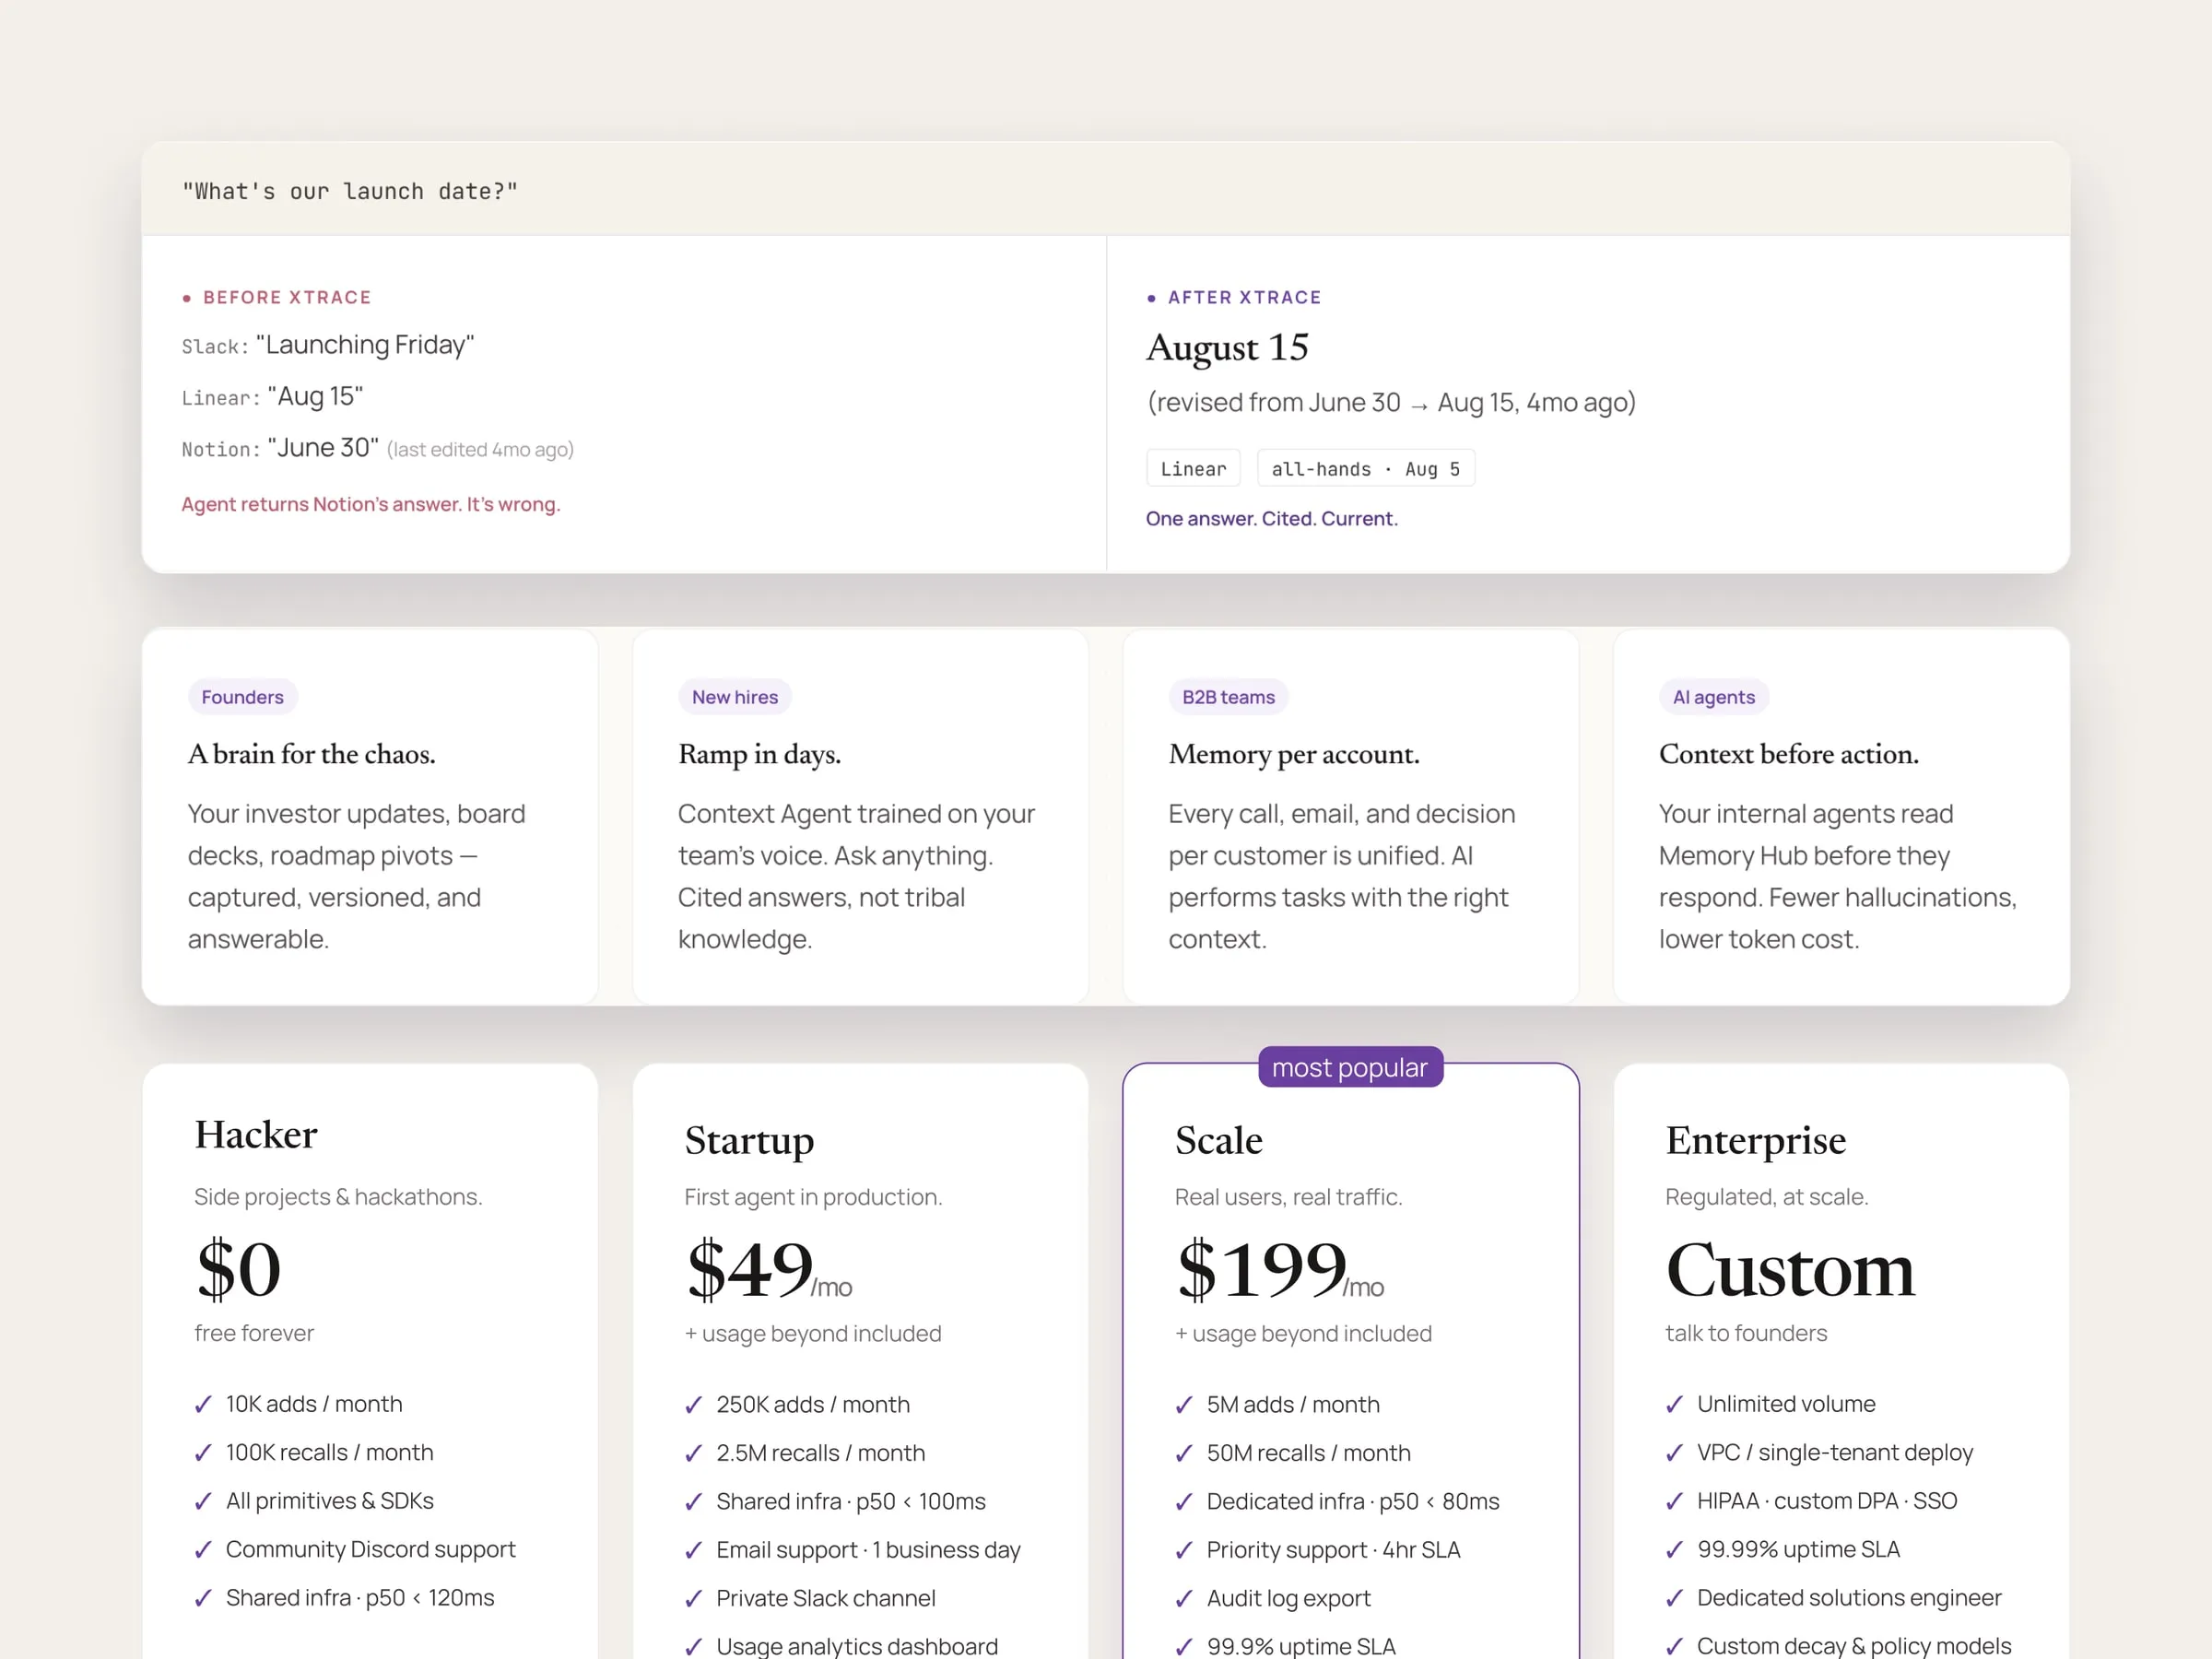The width and height of the screenshot is (2212, 1659).
Task: Click the checkmark beside Dedicated solutions engineer
Action: (x=1674, y=1598)
